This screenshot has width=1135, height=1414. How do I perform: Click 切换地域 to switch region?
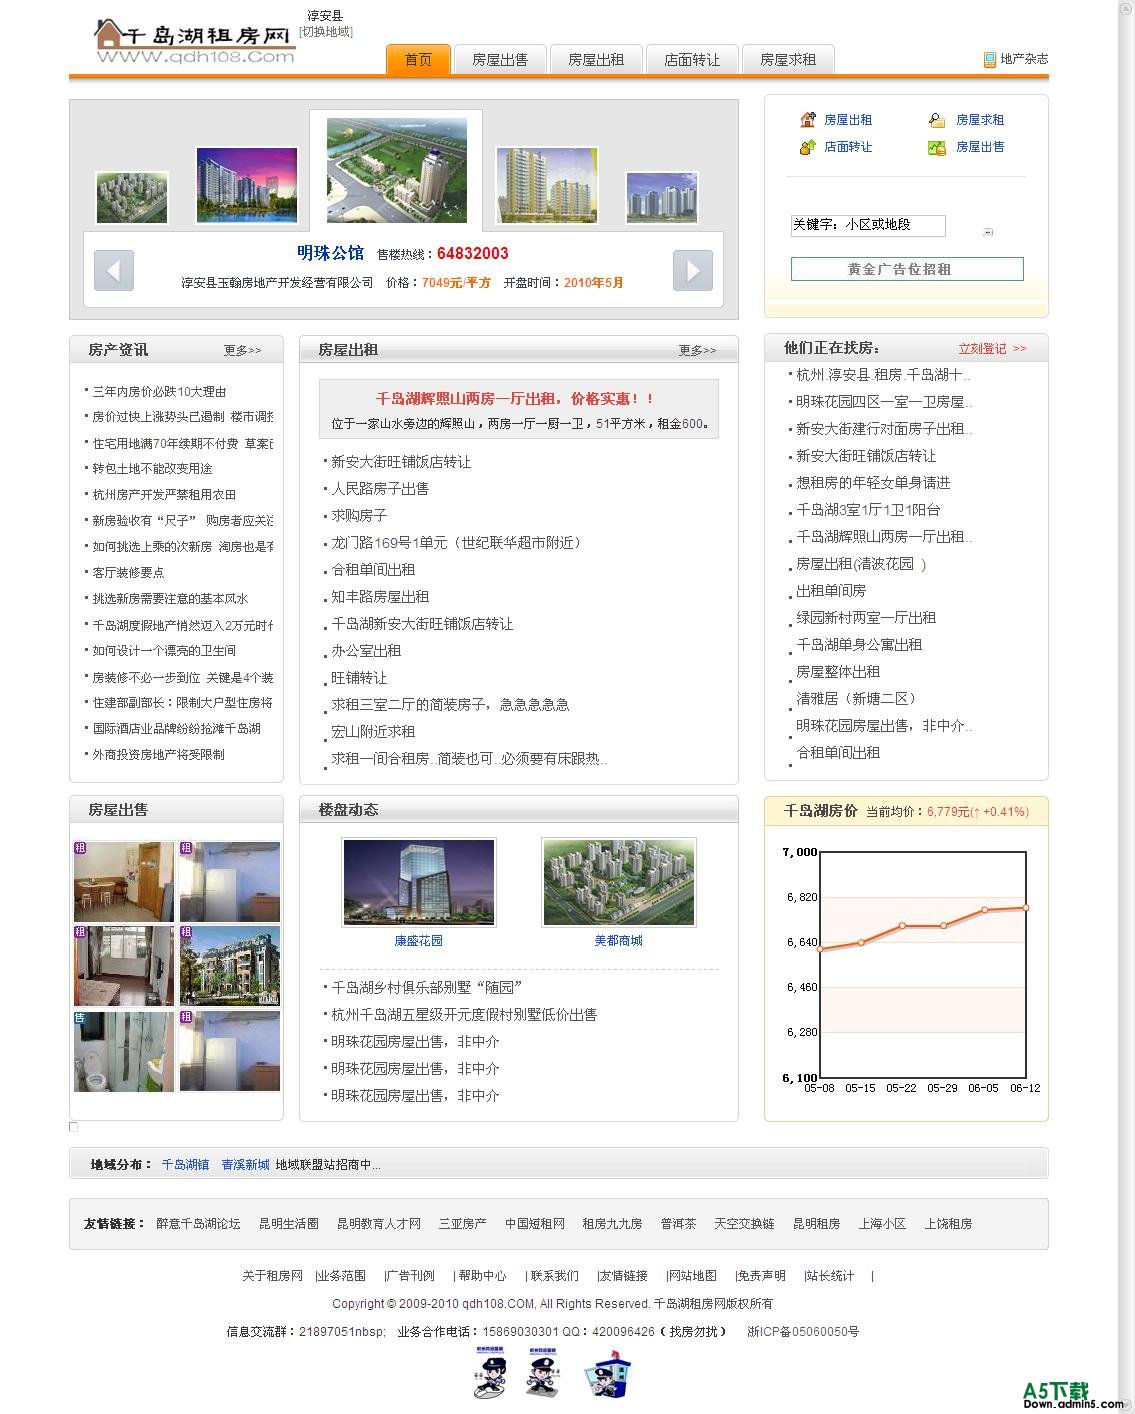tap(326, 32)
